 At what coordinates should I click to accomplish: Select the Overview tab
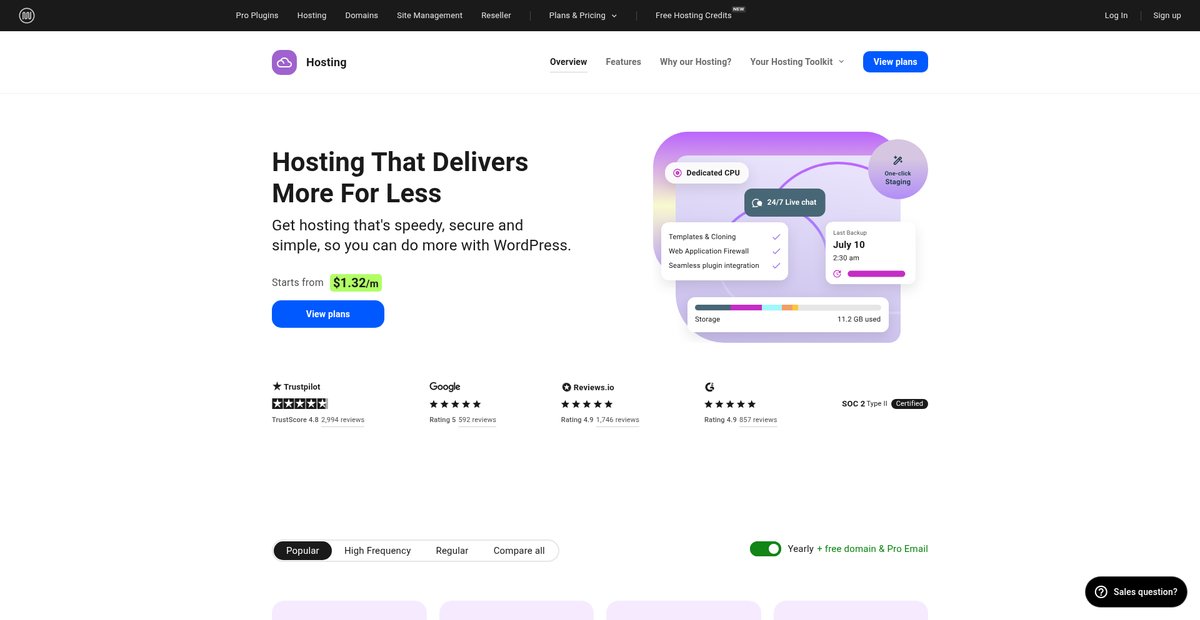[568, 62]
